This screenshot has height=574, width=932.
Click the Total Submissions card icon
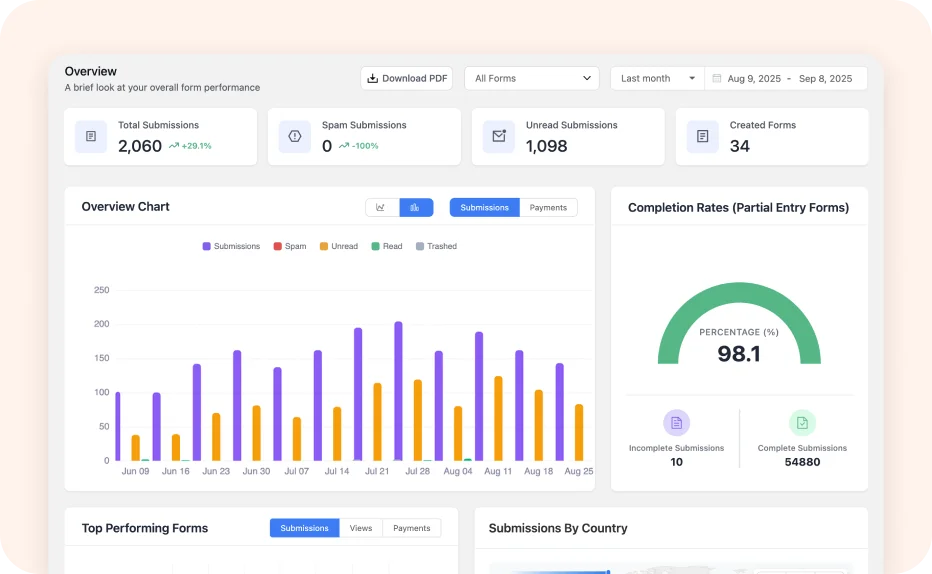91,136
